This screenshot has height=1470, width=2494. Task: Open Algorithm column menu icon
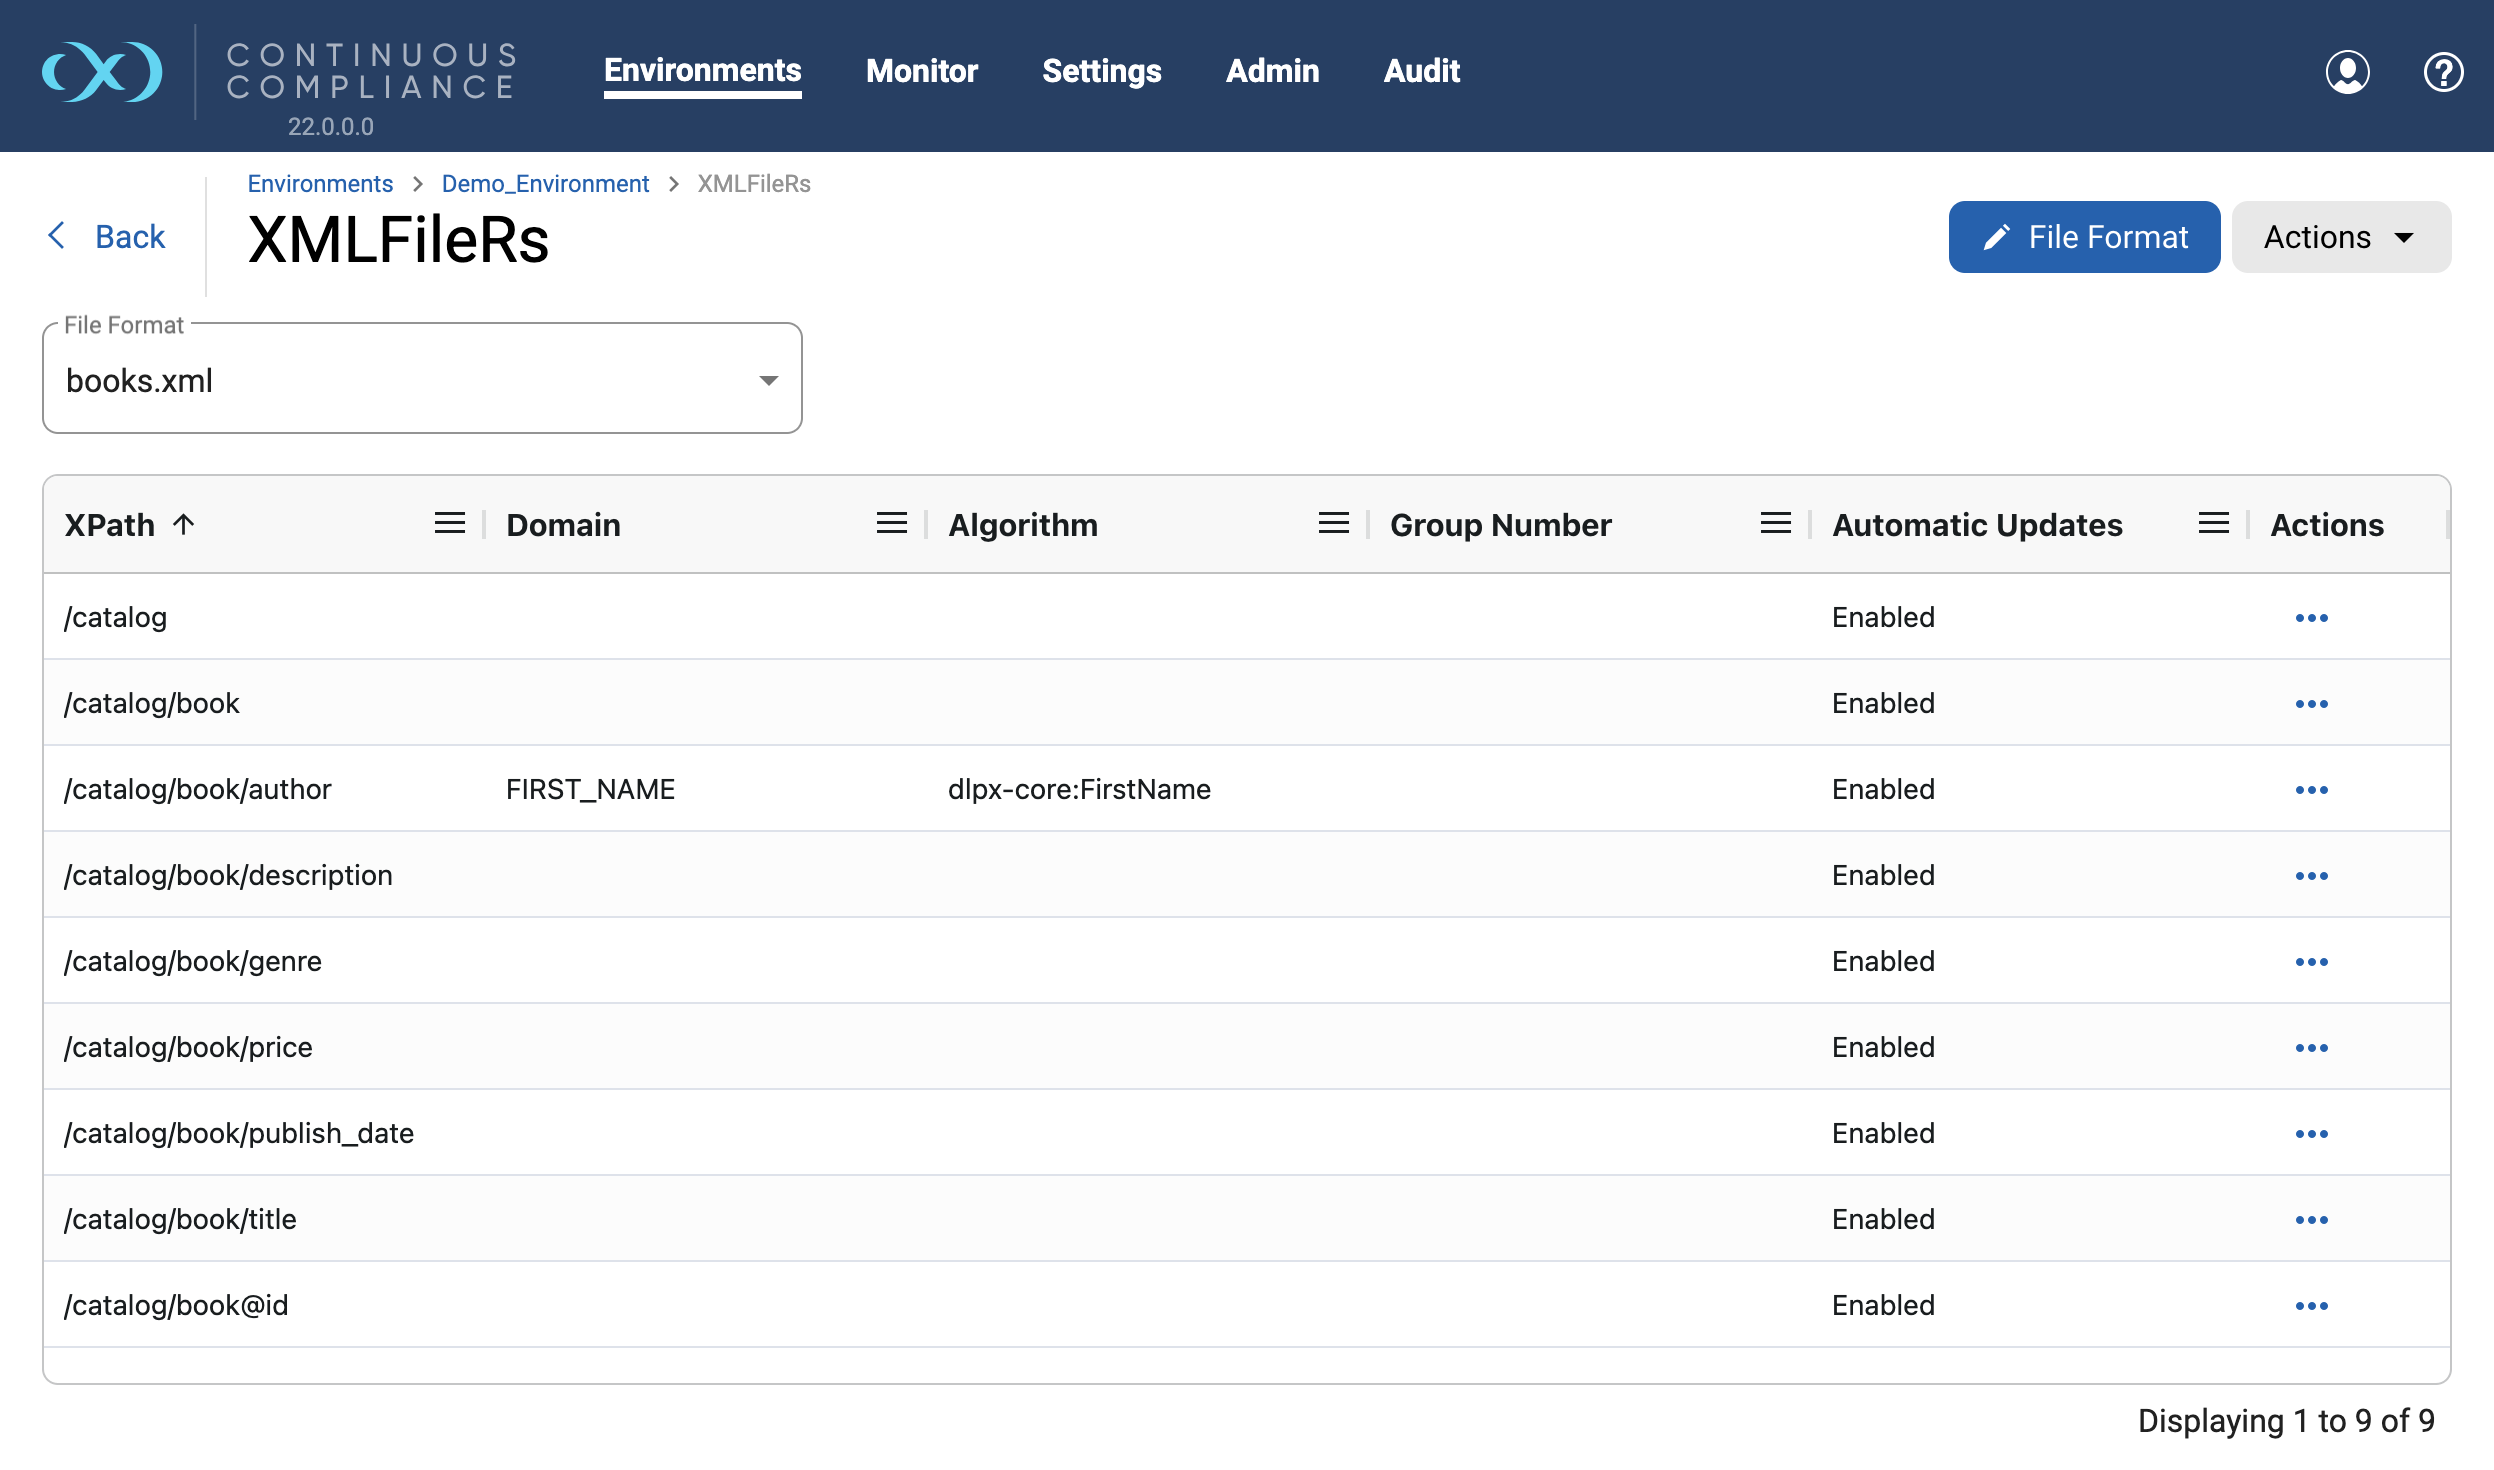point(1334,524)
